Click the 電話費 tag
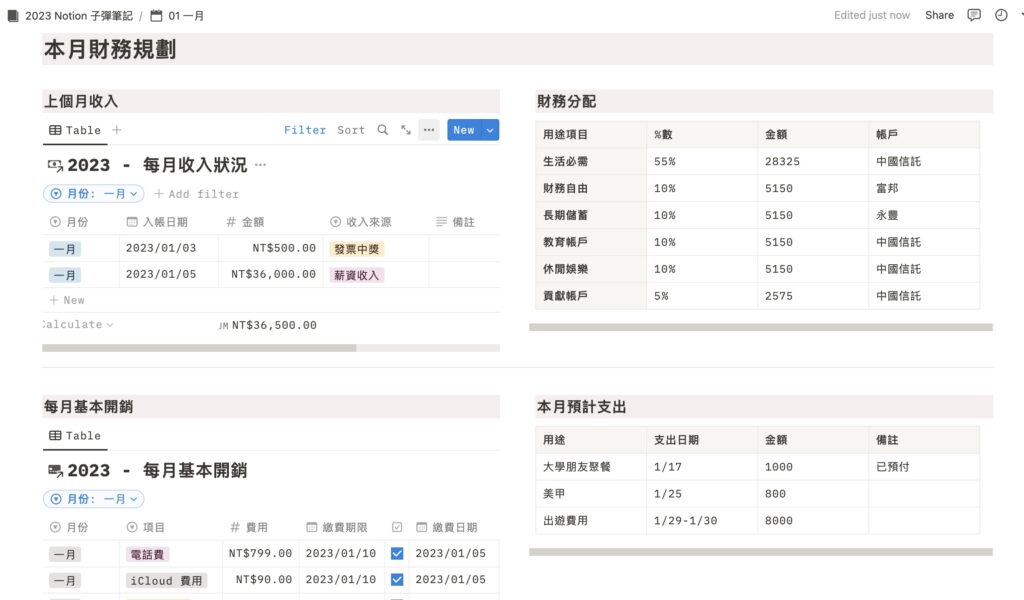1024x600 pixels. (147, 554)
